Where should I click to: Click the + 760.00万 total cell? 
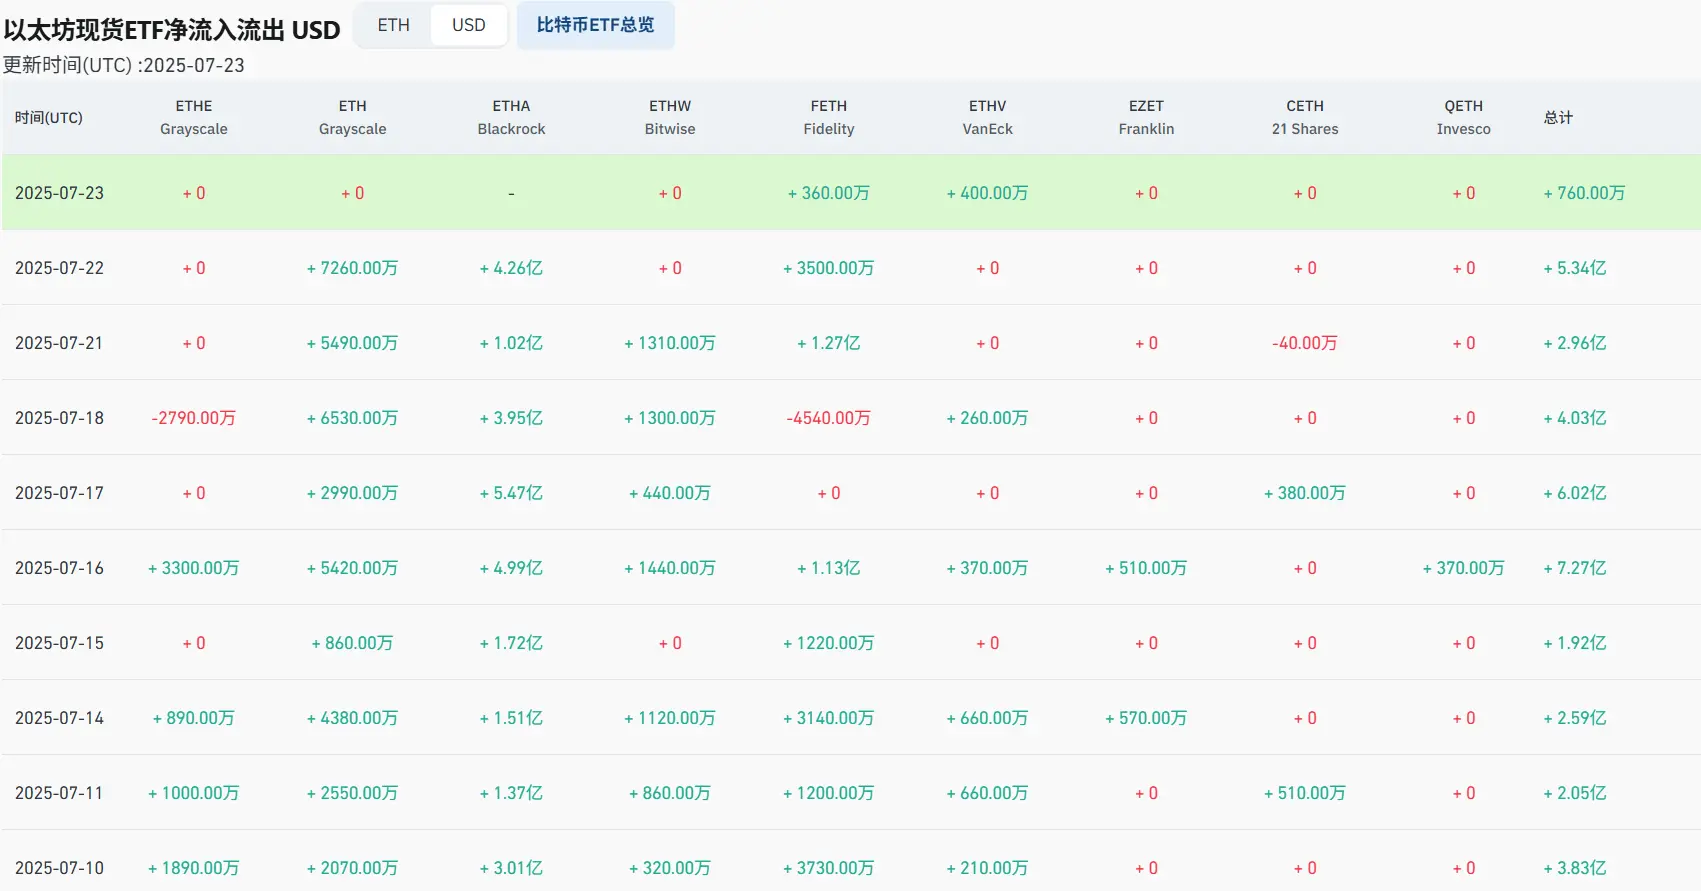(1584, 193)
